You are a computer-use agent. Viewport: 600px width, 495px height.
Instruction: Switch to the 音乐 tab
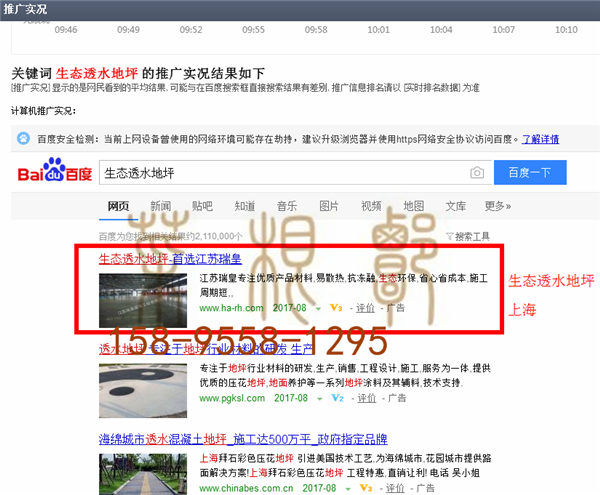coord(287,206)
